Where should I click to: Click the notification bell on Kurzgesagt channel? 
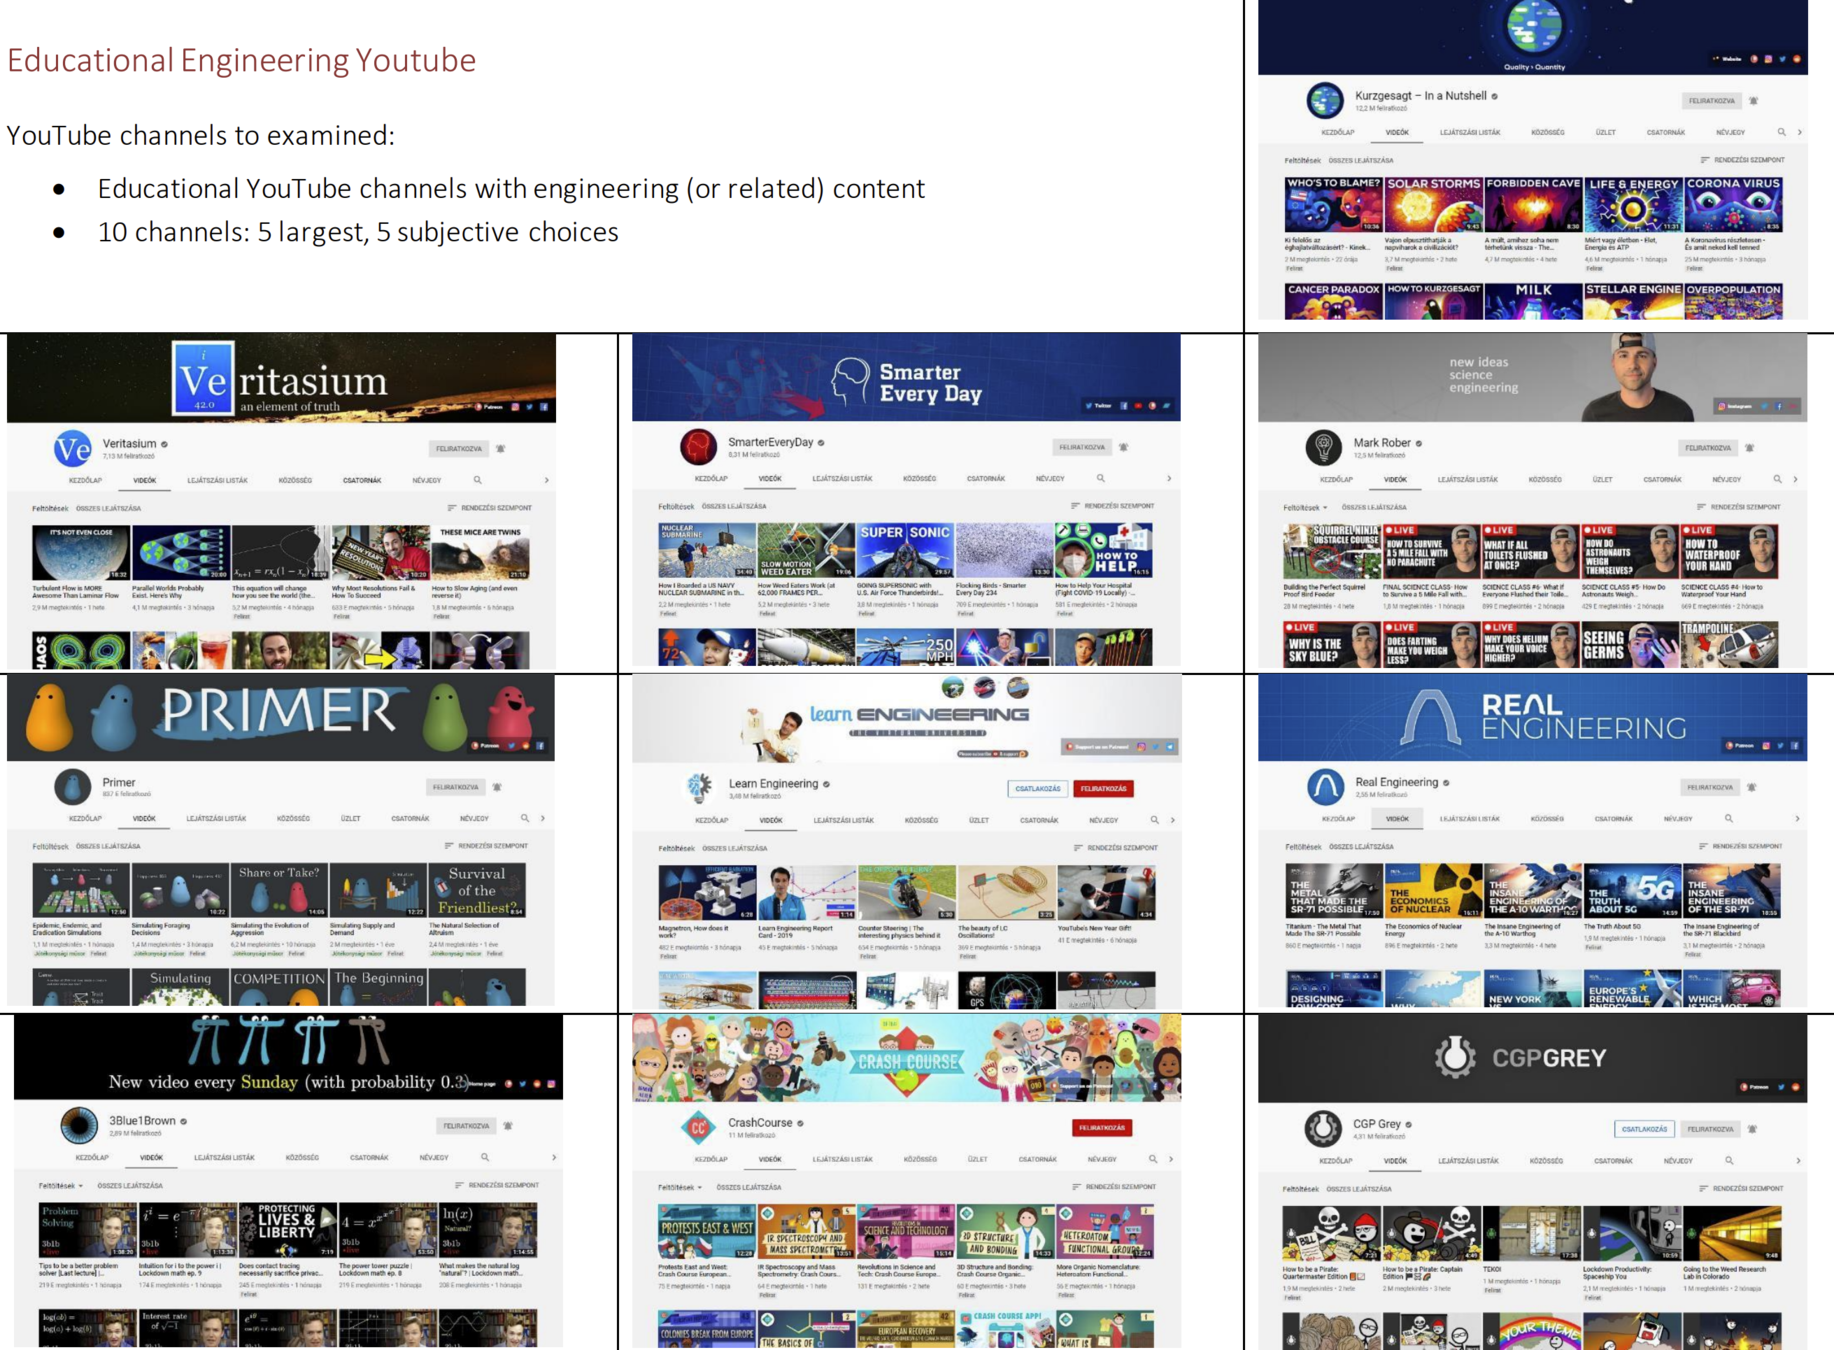pos(1753,101)
